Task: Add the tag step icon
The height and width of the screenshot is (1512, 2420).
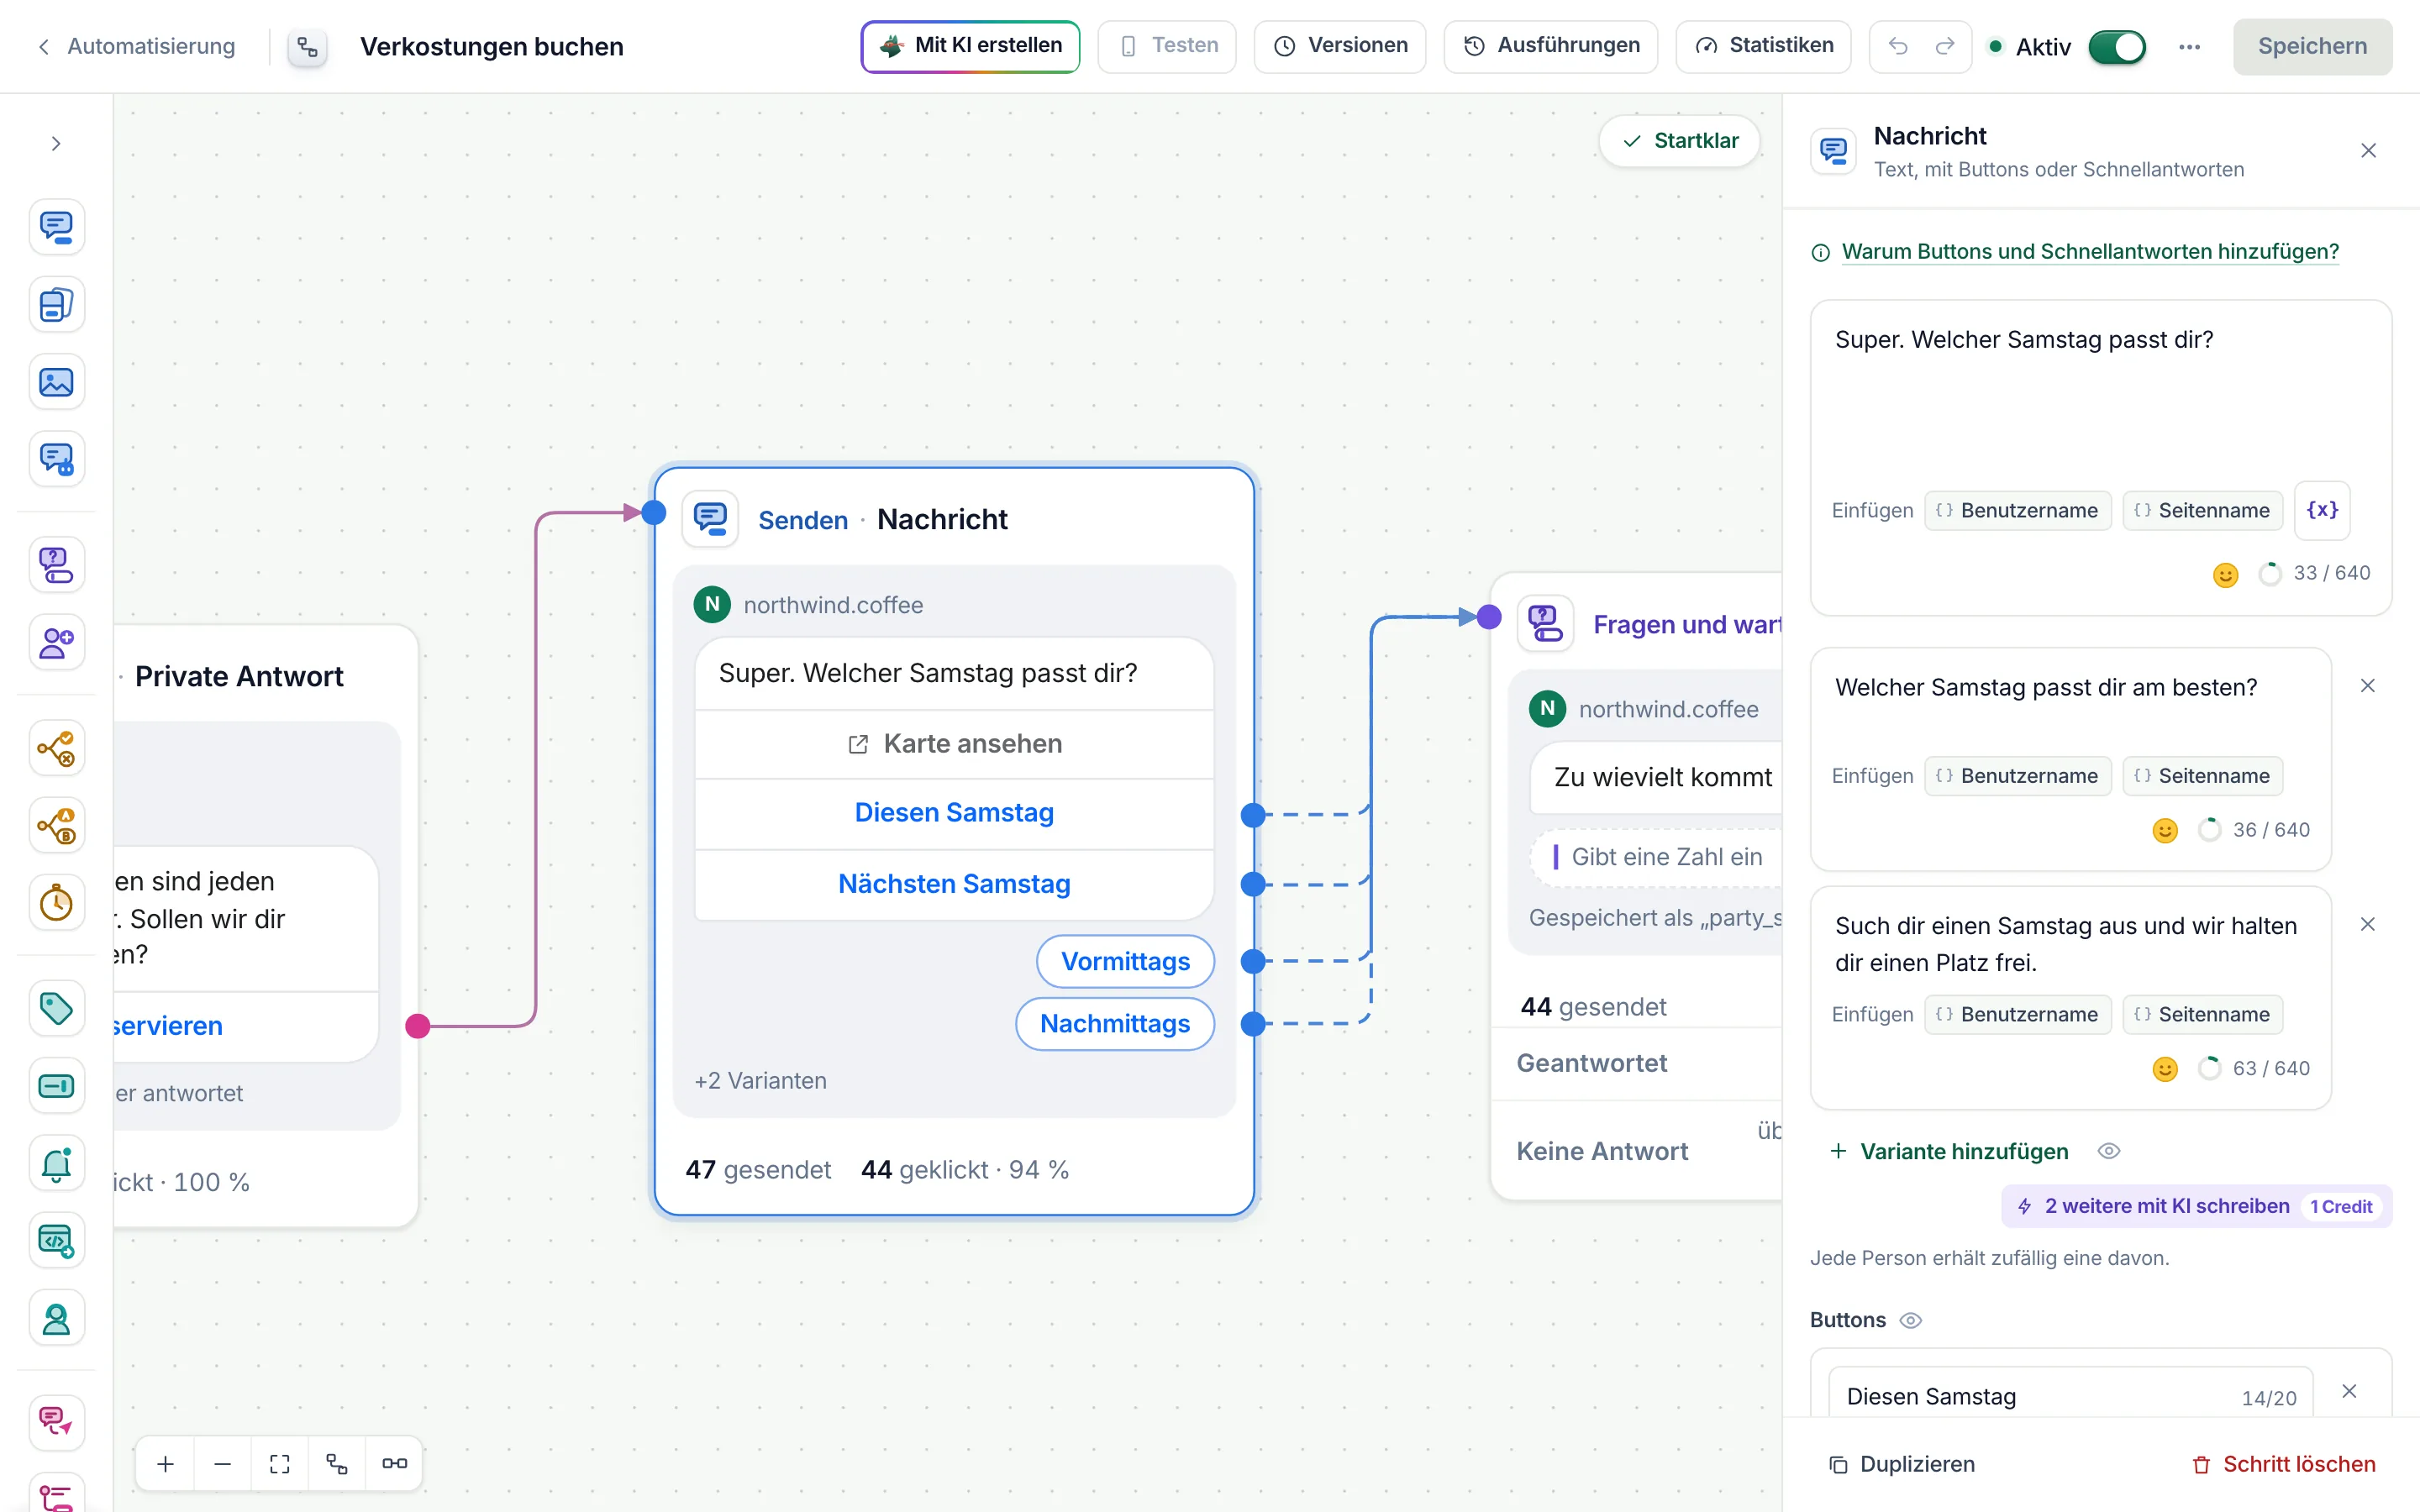Action: [x=56, y=1008]
